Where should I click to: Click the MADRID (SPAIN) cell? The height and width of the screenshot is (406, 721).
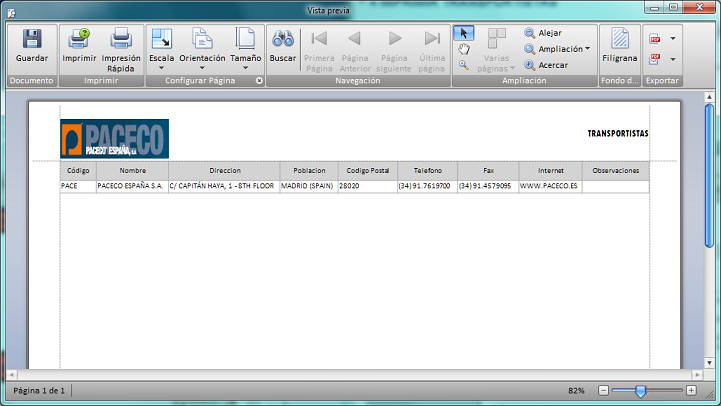click(309, 186)
